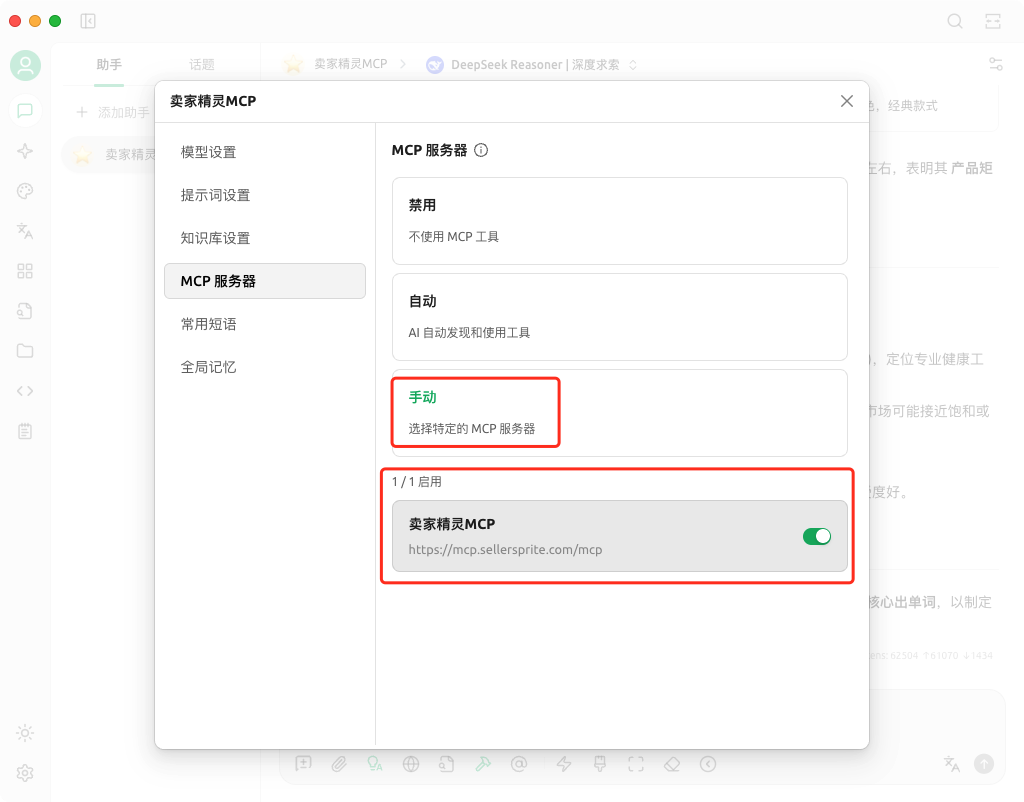Viewport: 1024px width, 802px height.
Task: Click the eraser clear-context icon in input toolbar
Action: pyautogui.click(x=671, y=763)
